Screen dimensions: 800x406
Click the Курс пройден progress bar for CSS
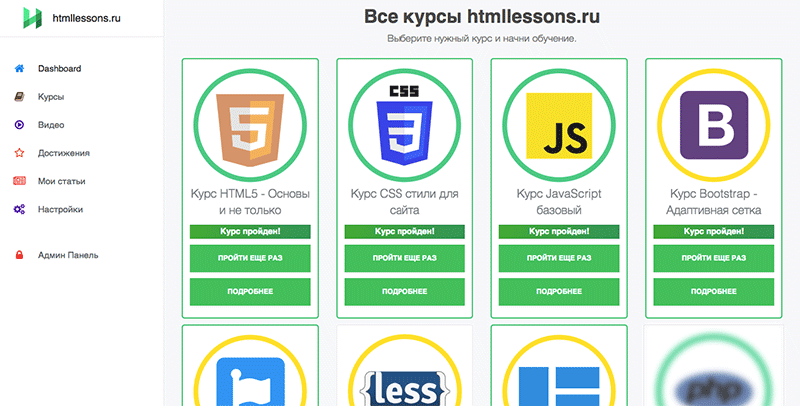404,231
